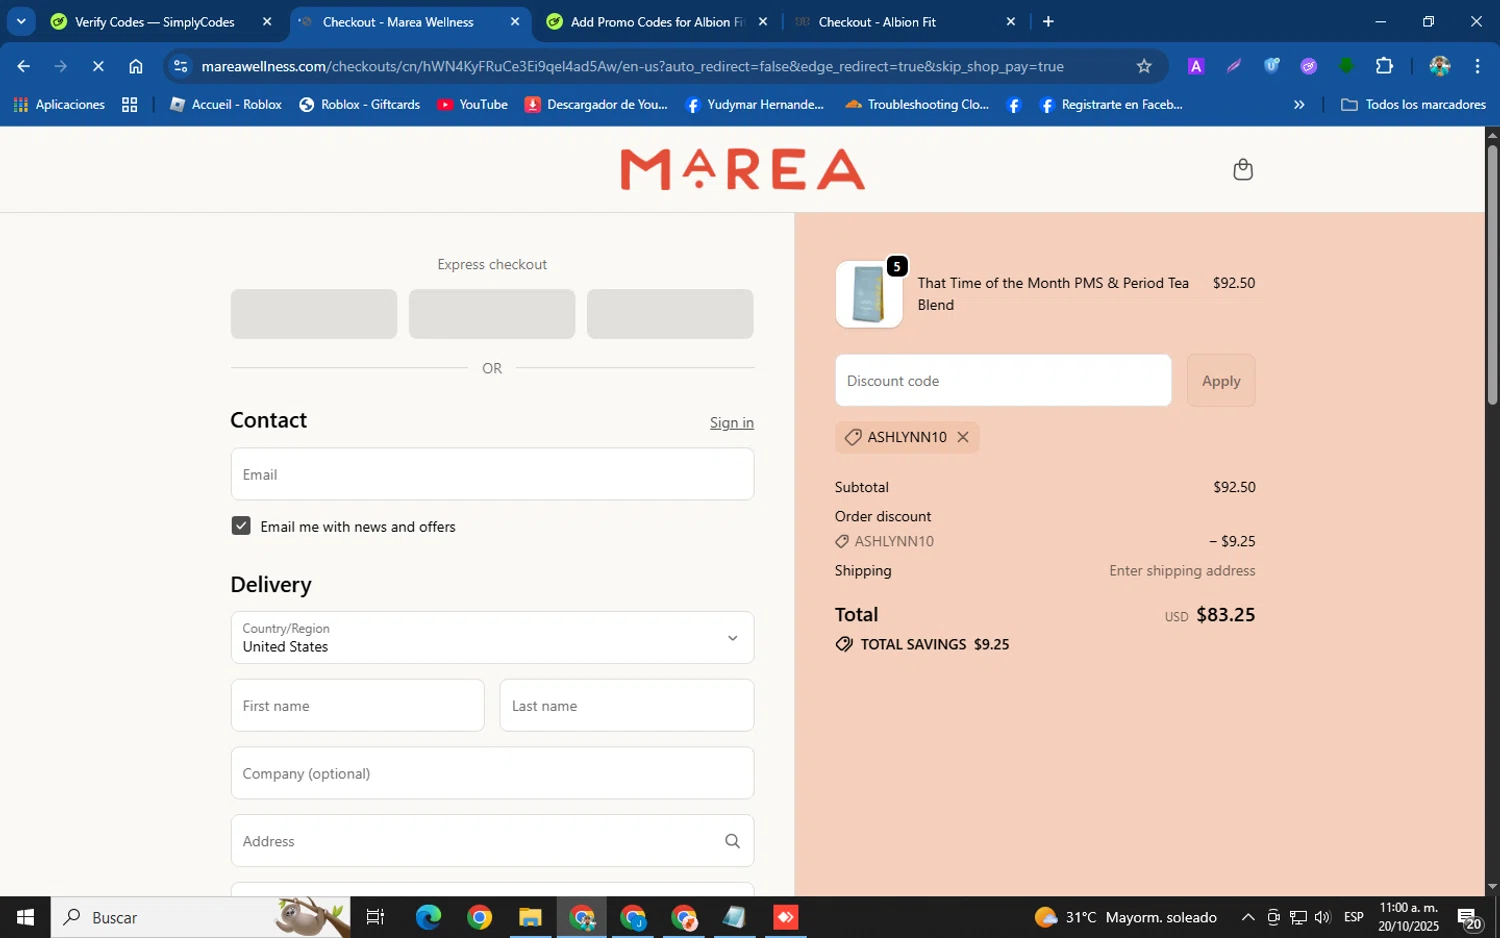
Task: Open the Extensions puzzle icon
Action: pos(1384,66)
